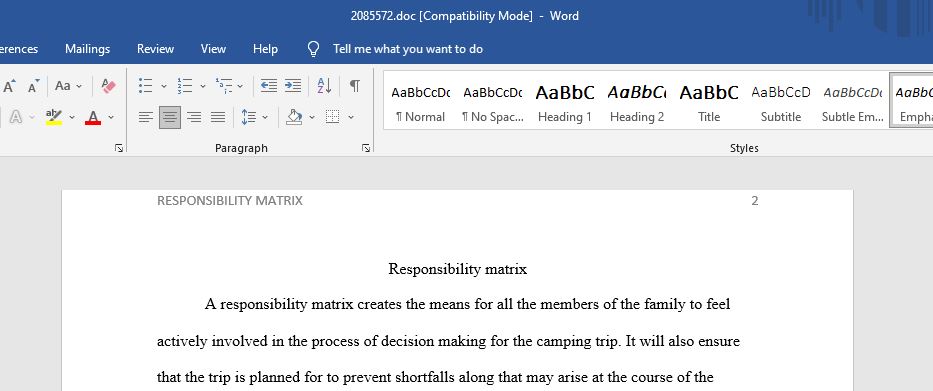This screenshot has height=391, width=933.
Task: Click the line starting 'actively involved in'
Action: [x=449, y=342]
